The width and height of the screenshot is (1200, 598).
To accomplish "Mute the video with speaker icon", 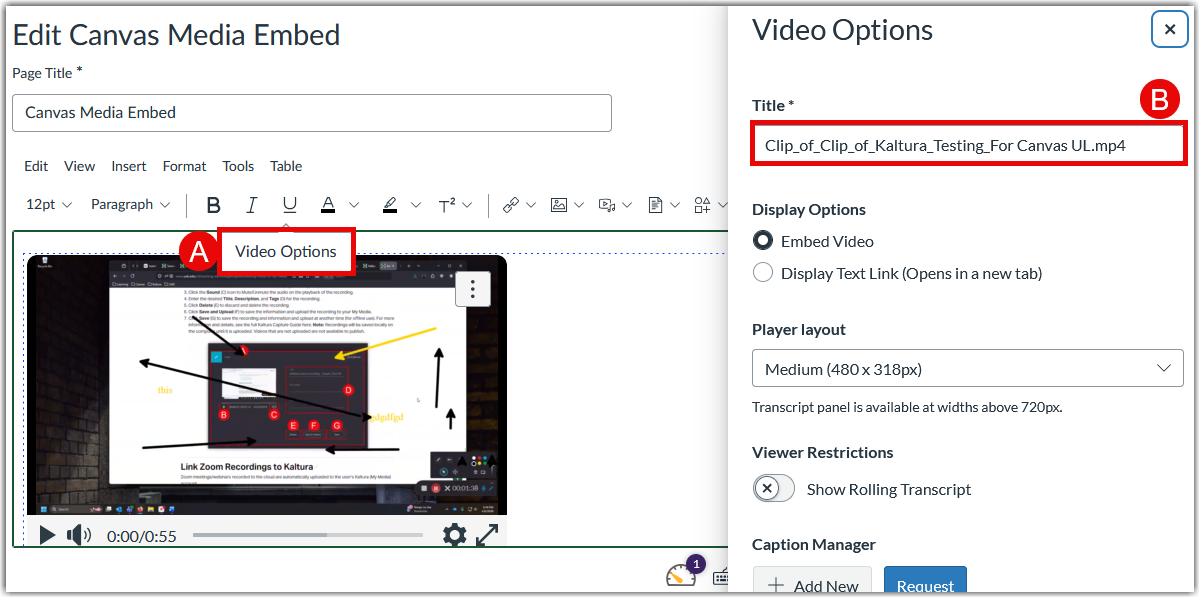I will [79, 535].
